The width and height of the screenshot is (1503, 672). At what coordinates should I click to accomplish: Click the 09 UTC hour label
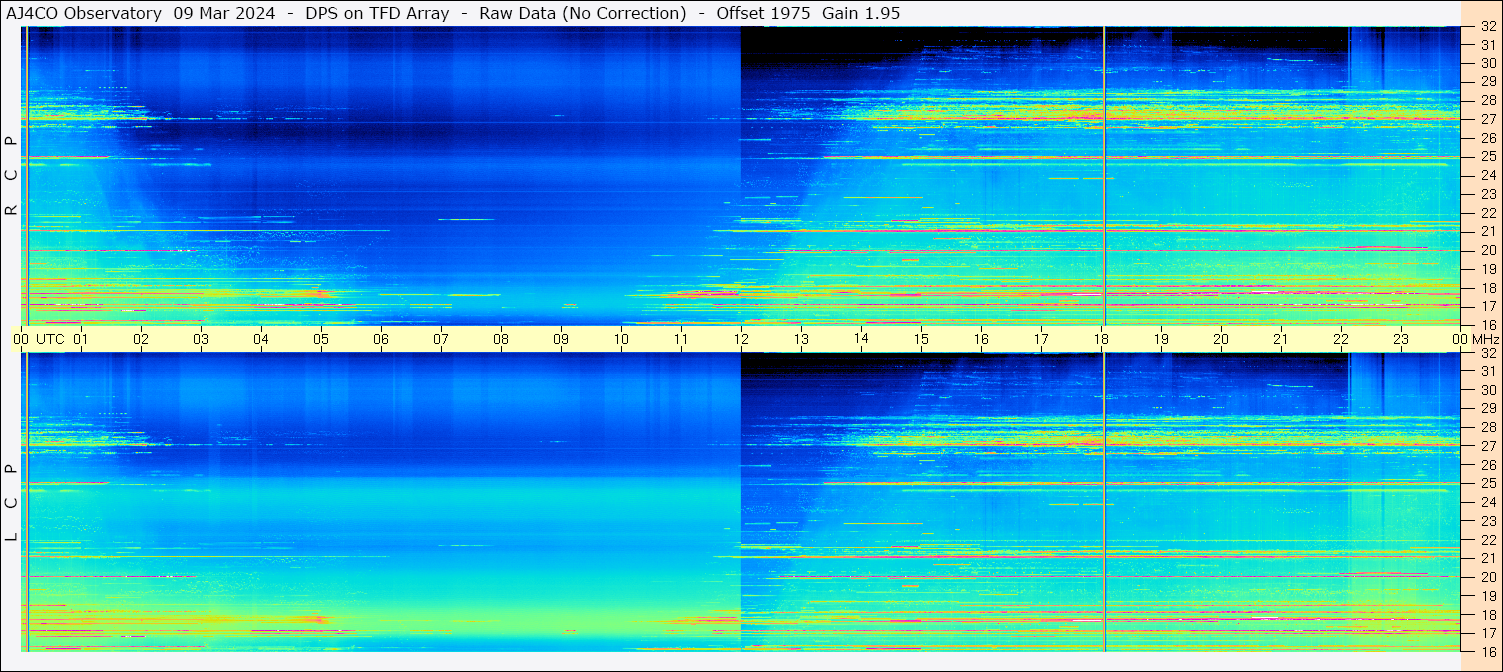tap(561, 339)
